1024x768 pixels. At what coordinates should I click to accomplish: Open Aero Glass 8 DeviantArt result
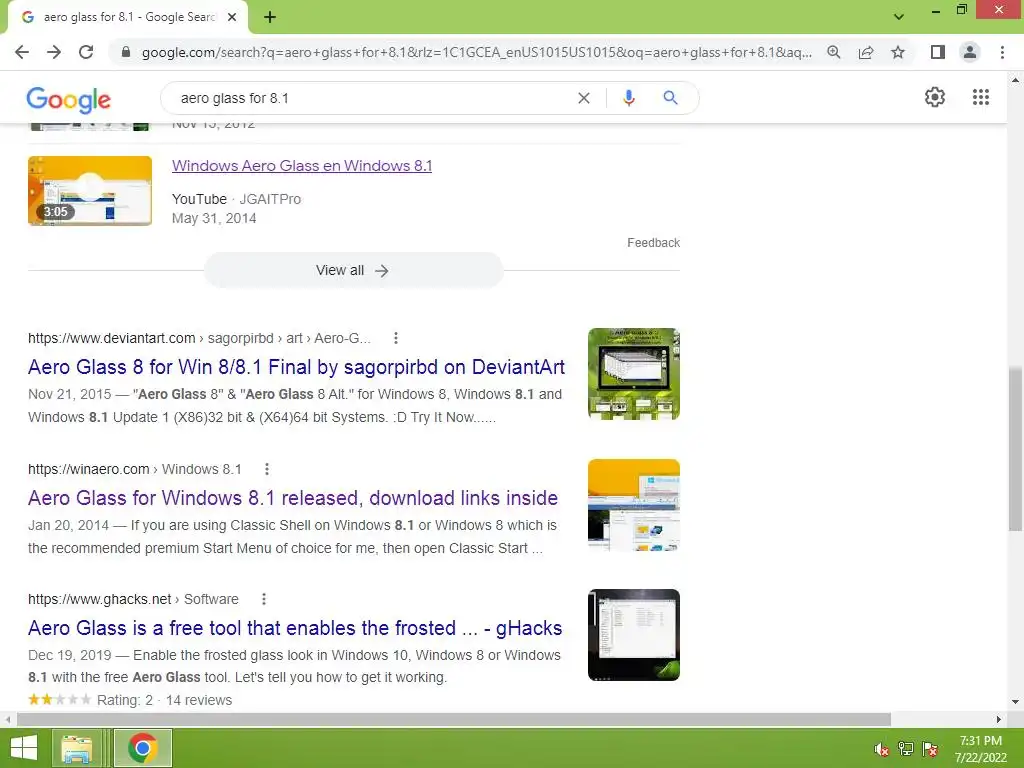296,367
